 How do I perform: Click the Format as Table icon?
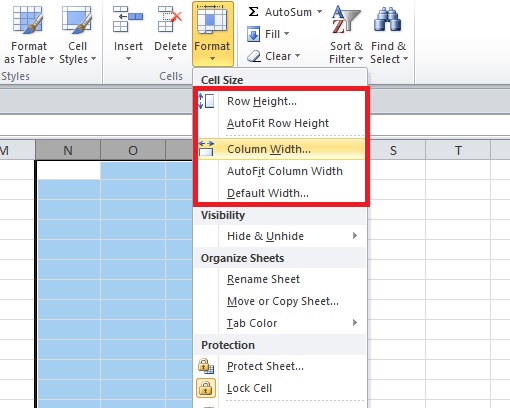(28, 20)
